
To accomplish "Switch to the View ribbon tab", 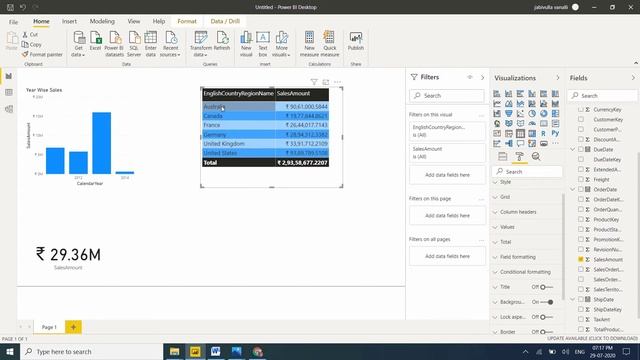I will 133,21.
